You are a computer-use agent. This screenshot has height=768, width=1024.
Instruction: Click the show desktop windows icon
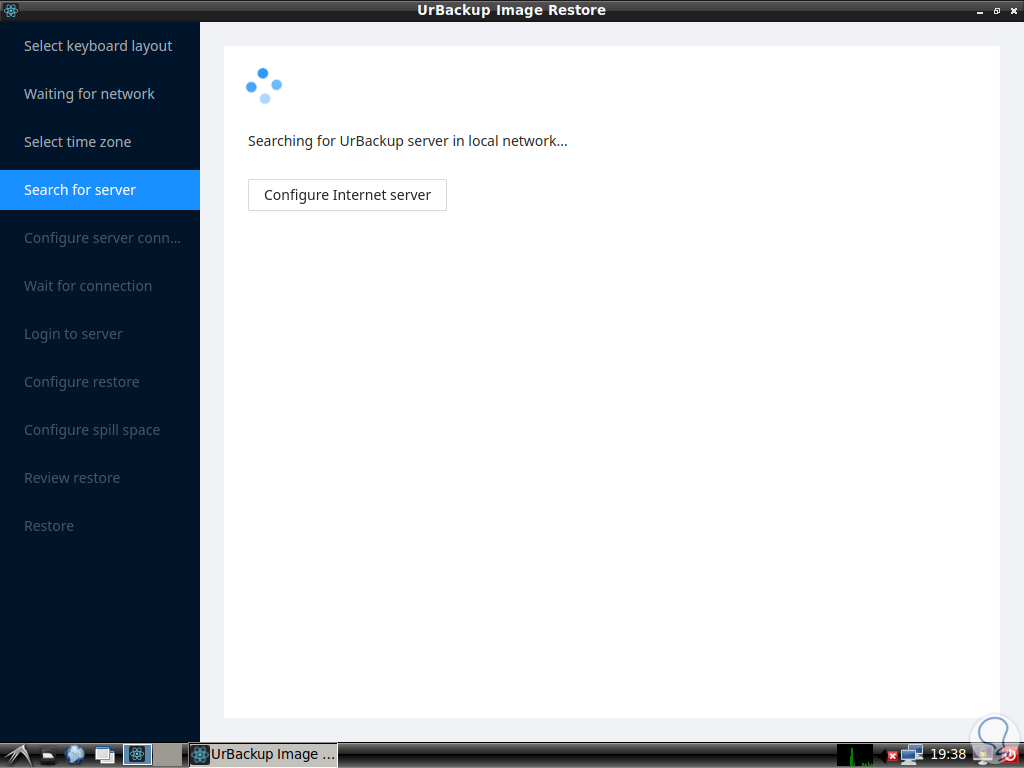(x=104, y=756)
